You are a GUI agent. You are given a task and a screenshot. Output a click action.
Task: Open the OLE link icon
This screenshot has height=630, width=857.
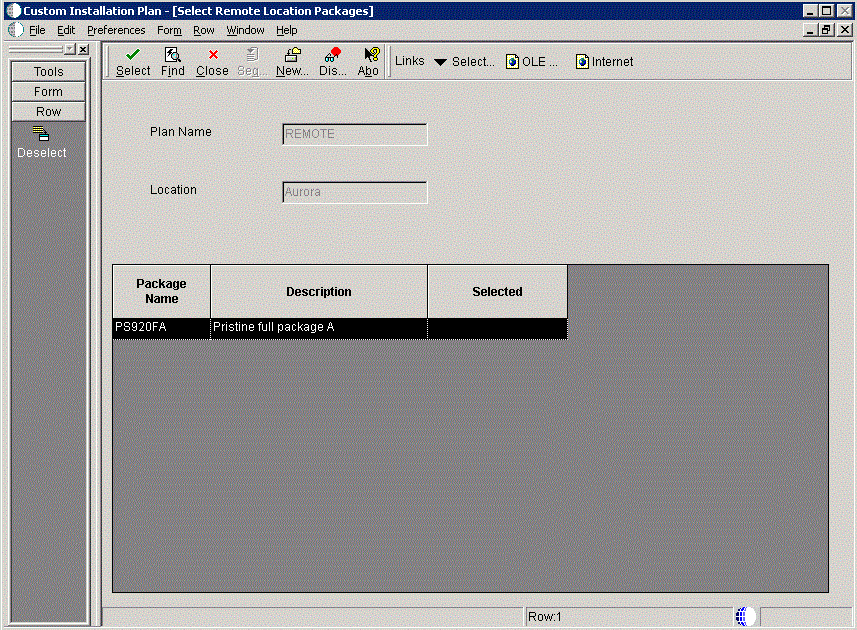512,62
